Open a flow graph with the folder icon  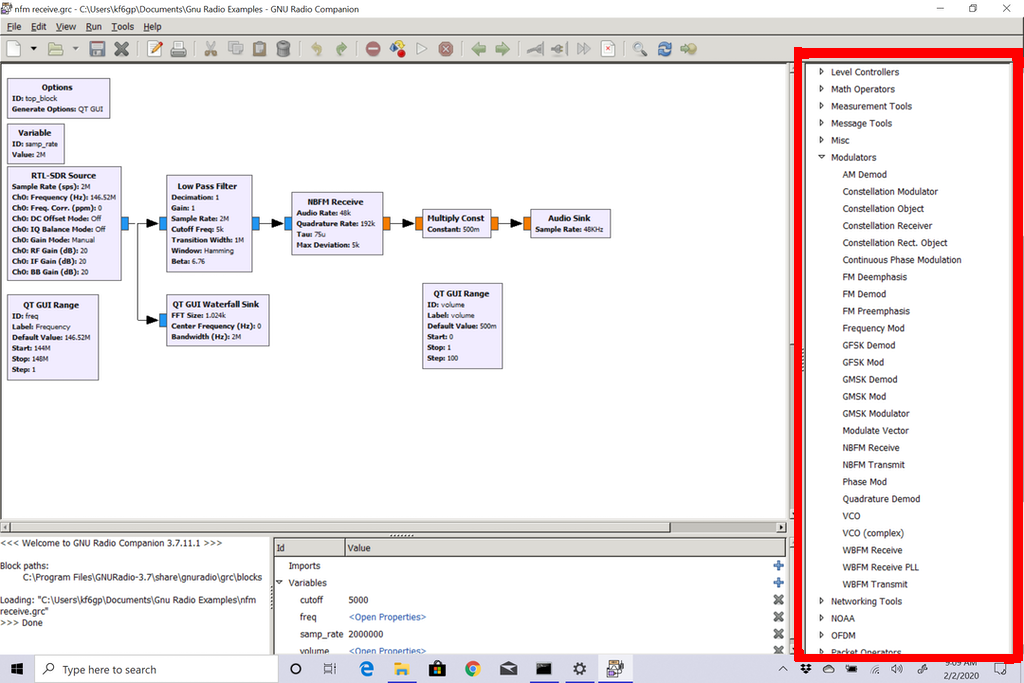pos(56,49)
